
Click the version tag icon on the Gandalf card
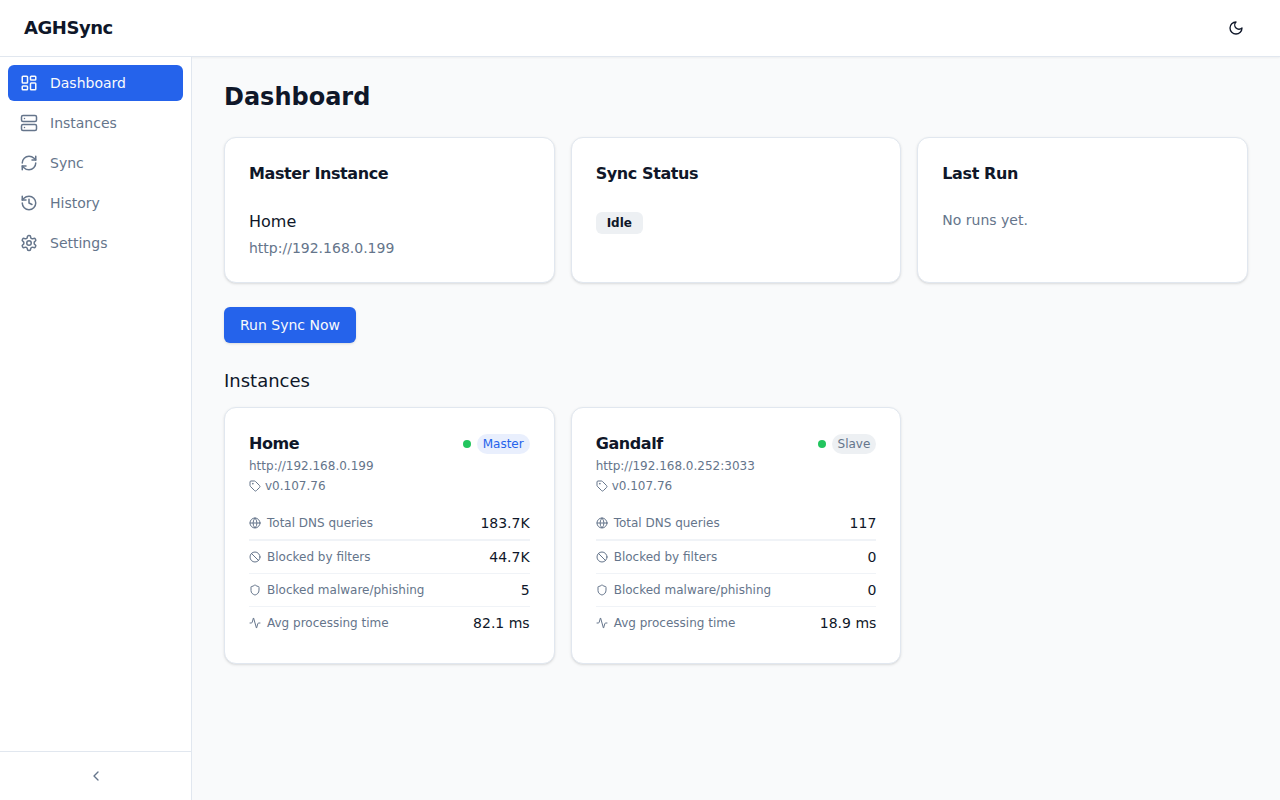(x=602, y=486)
